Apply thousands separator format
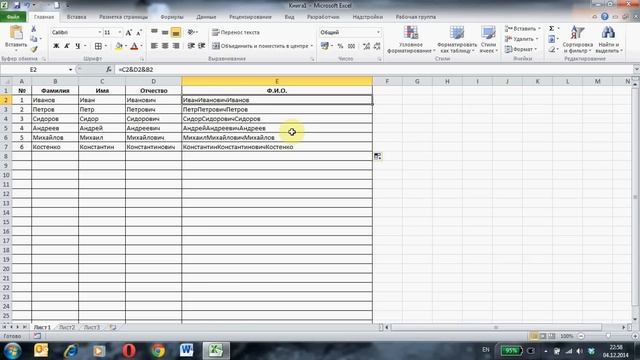 351,46
